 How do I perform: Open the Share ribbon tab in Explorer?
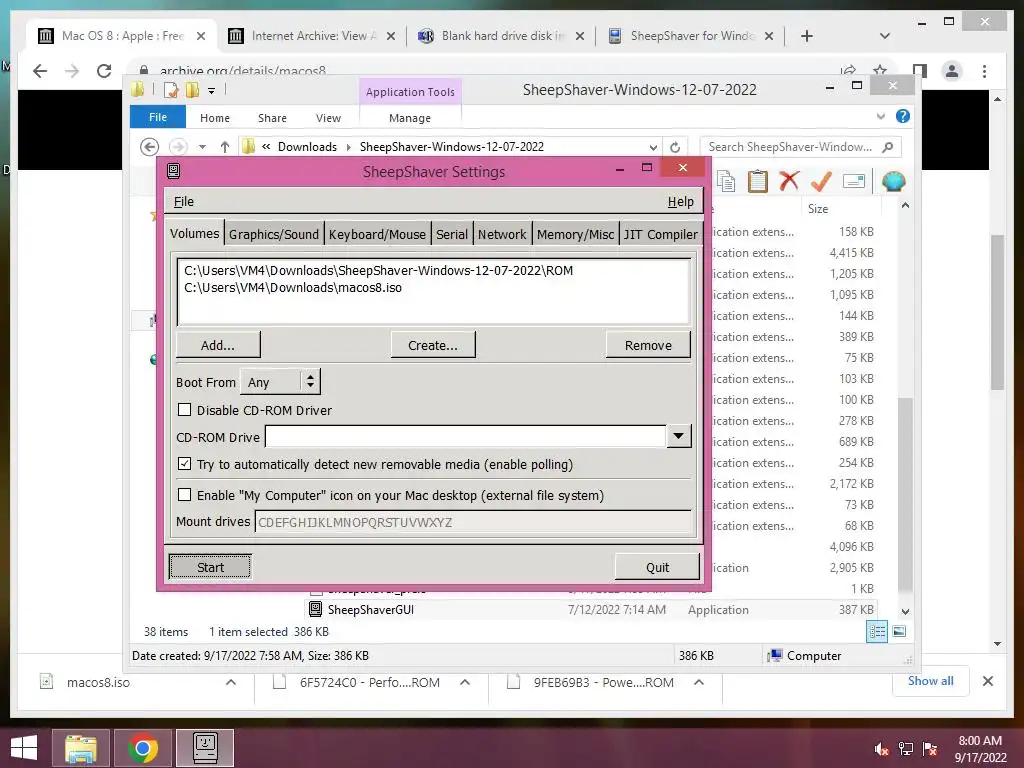(x=272, y=118)
